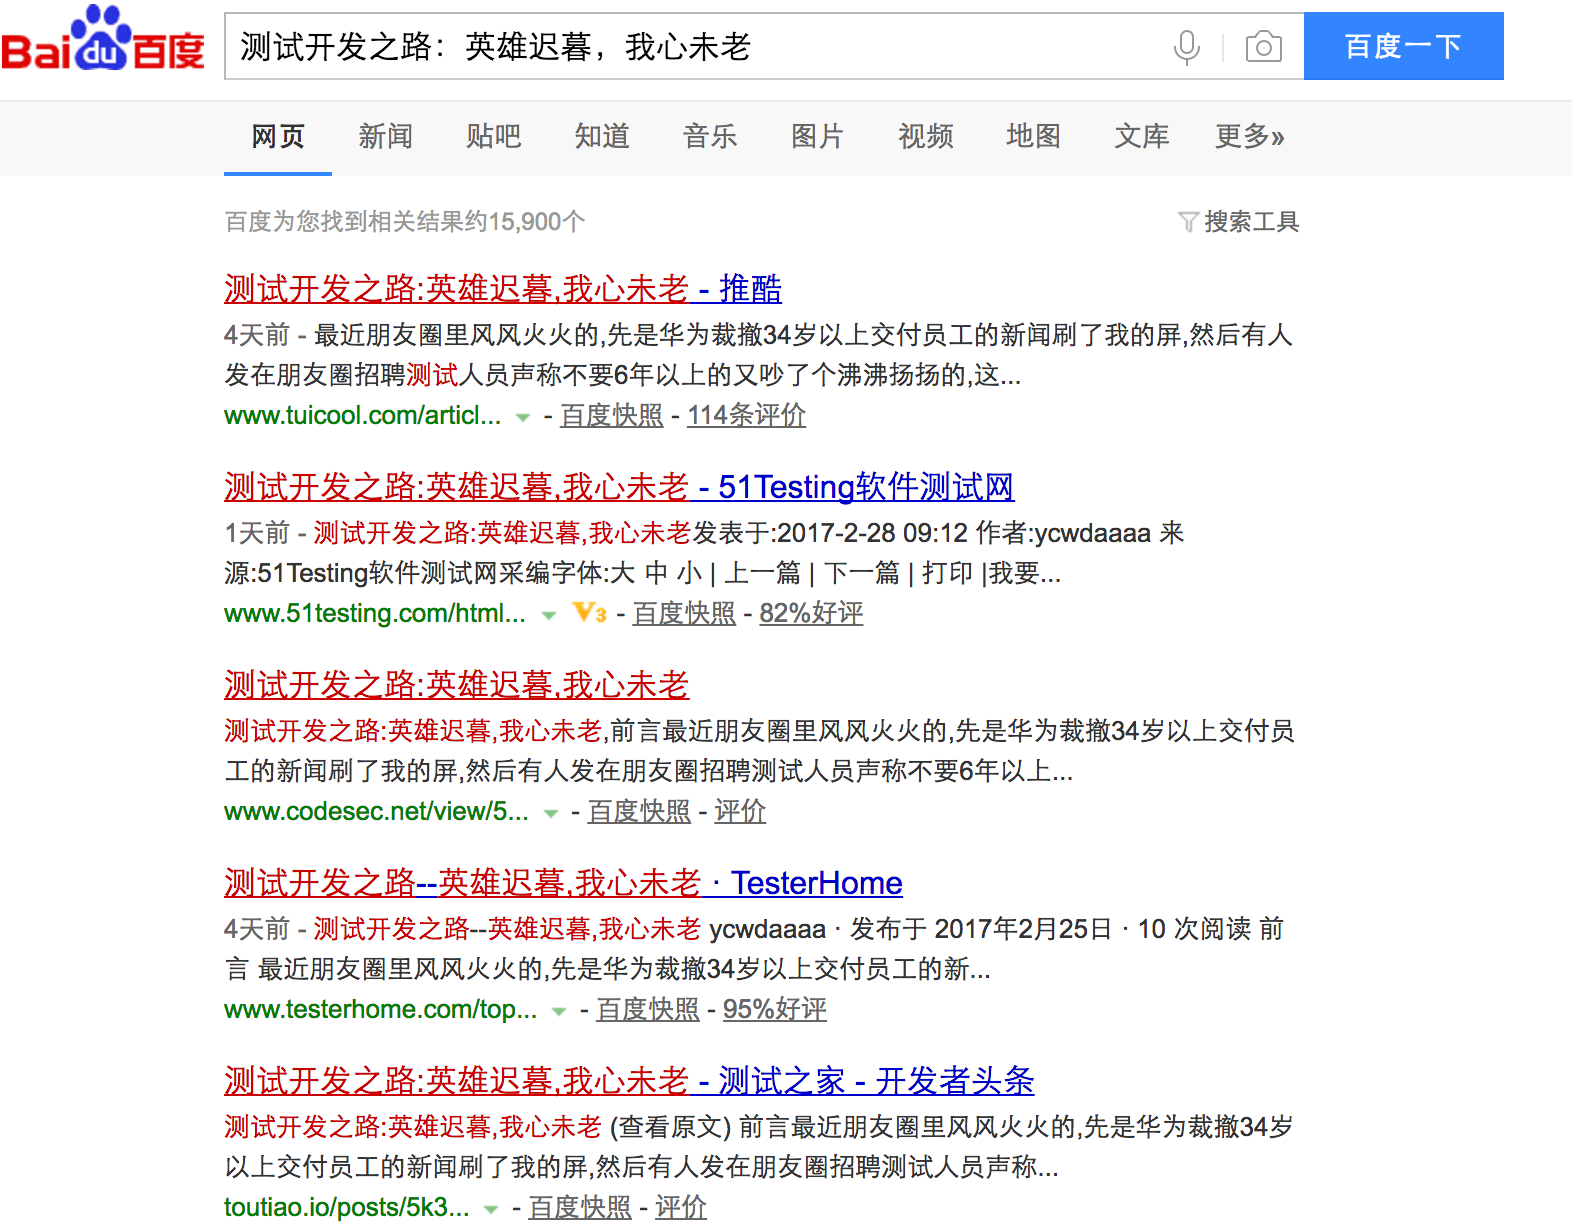Expand dropdown arrow next to 51testing.com URL
The width and height of the screenshot is (1572, 1230).
point(548,615)
